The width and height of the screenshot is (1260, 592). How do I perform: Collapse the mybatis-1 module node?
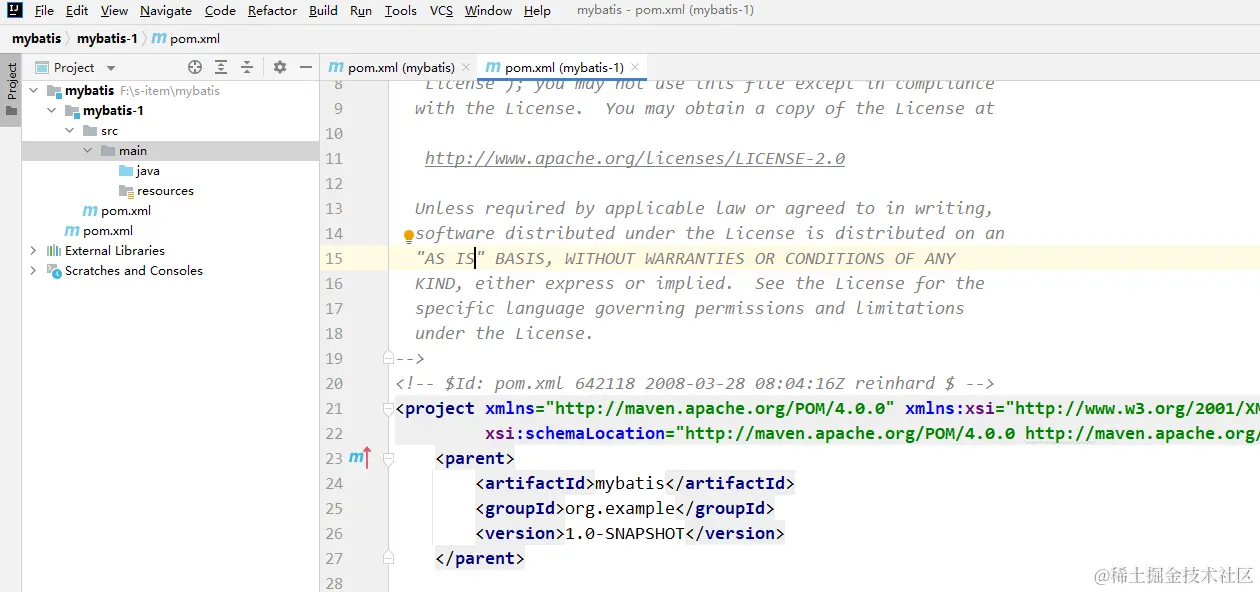[51, 110]
